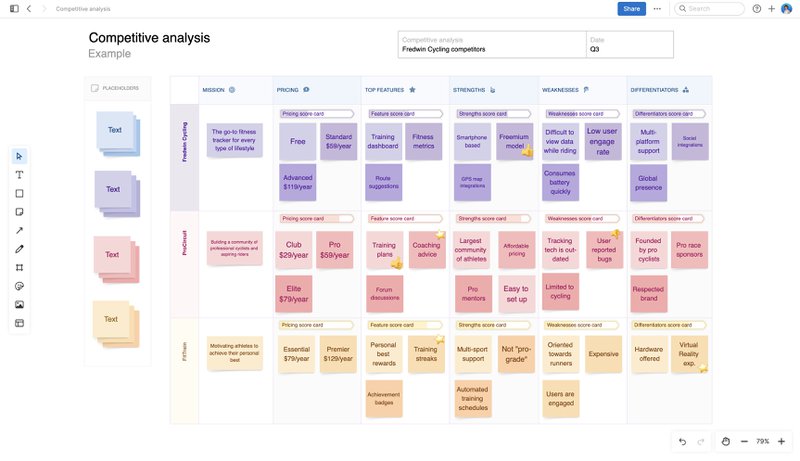Image resolution: width=800 pixels, height=461 pixels.
Task: Pick the Sticky note tool
Action: pos(19,212)
